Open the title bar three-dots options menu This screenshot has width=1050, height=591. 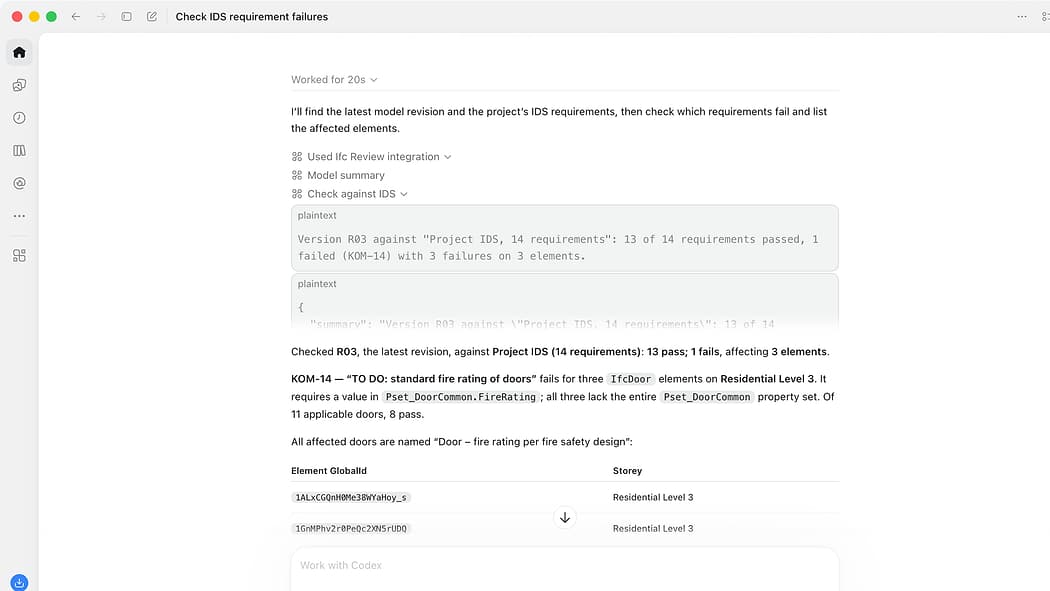[x=1022, y=17]
